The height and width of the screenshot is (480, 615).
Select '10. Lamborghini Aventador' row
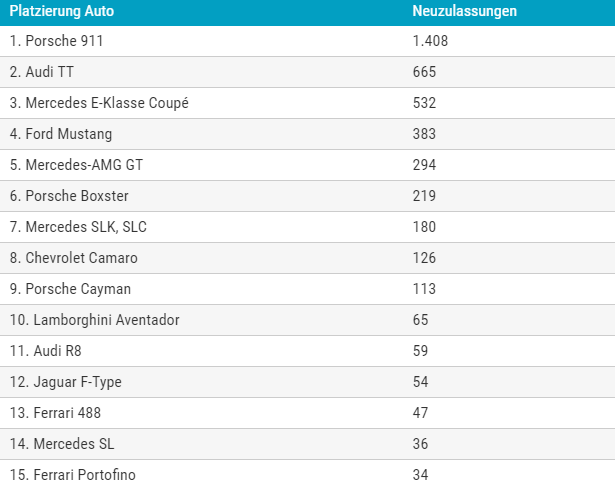pos(308,320)
